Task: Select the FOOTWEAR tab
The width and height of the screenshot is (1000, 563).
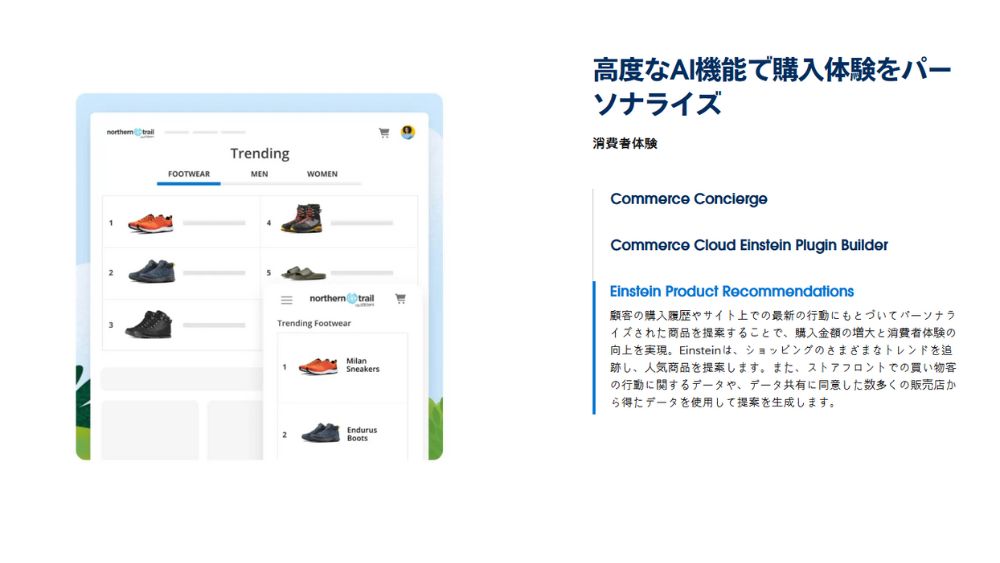Action: (x=189, y=174)
